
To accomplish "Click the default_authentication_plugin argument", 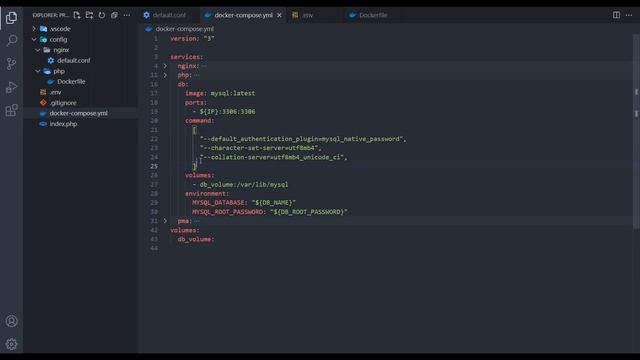I will tap(303, 139).
